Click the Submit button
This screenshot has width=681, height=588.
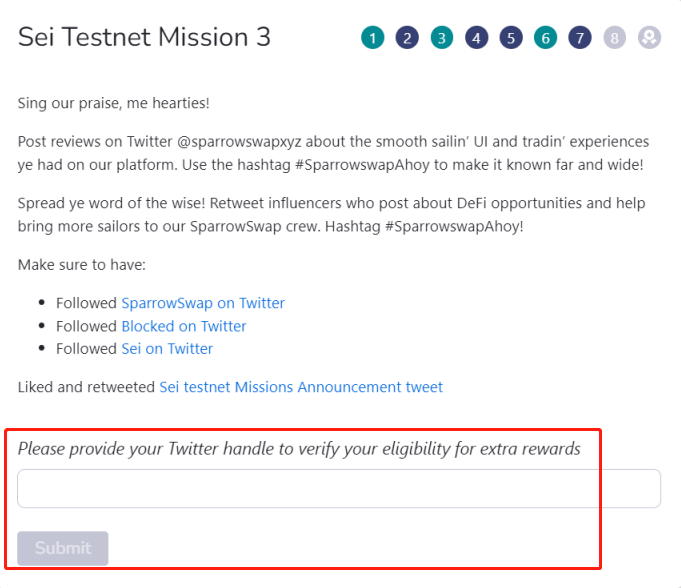63,548
